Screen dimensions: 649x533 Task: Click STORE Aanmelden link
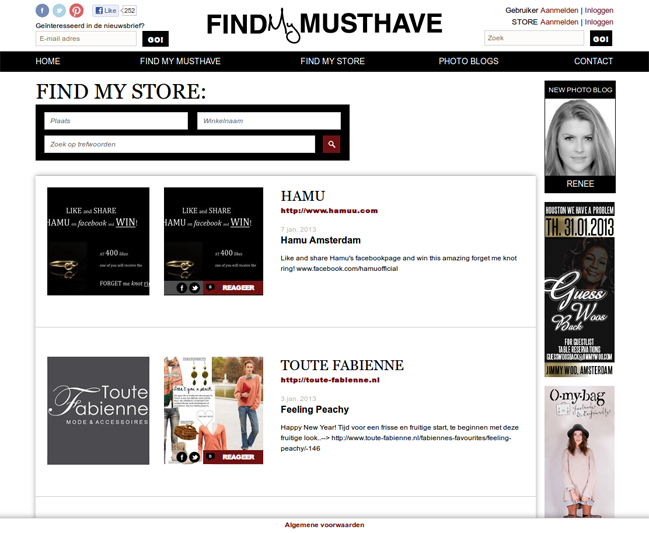[559, 22]
